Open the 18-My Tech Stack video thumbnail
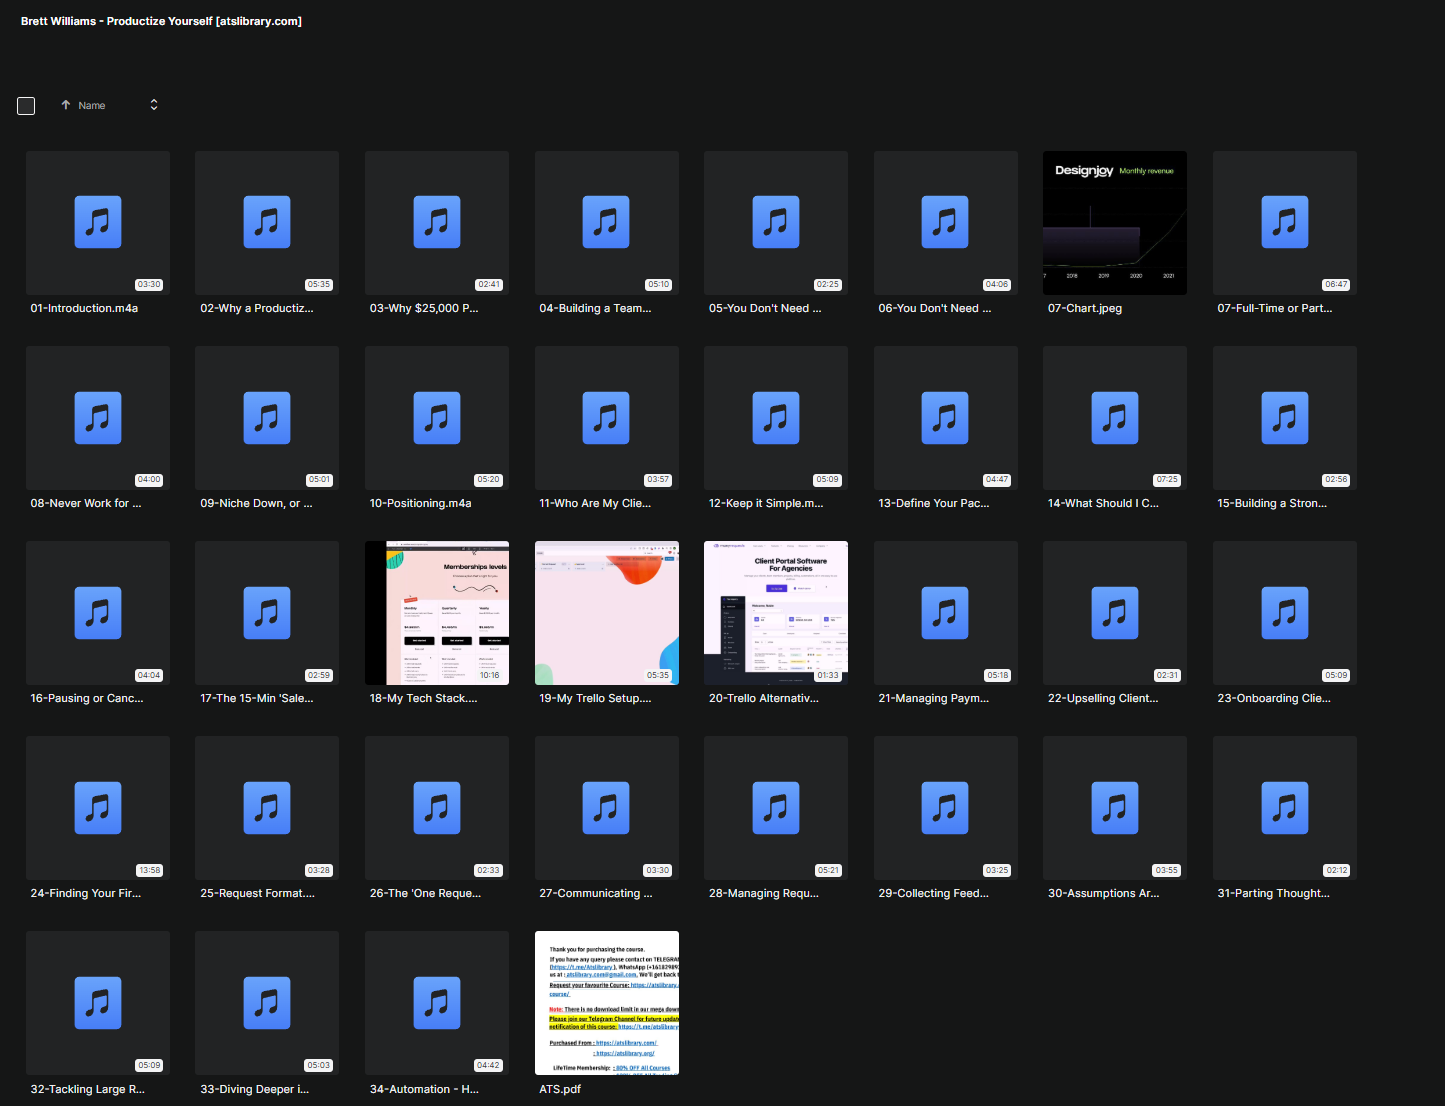The height and width of the screenshot is (1106, 1445). click(x=437, y=613)
